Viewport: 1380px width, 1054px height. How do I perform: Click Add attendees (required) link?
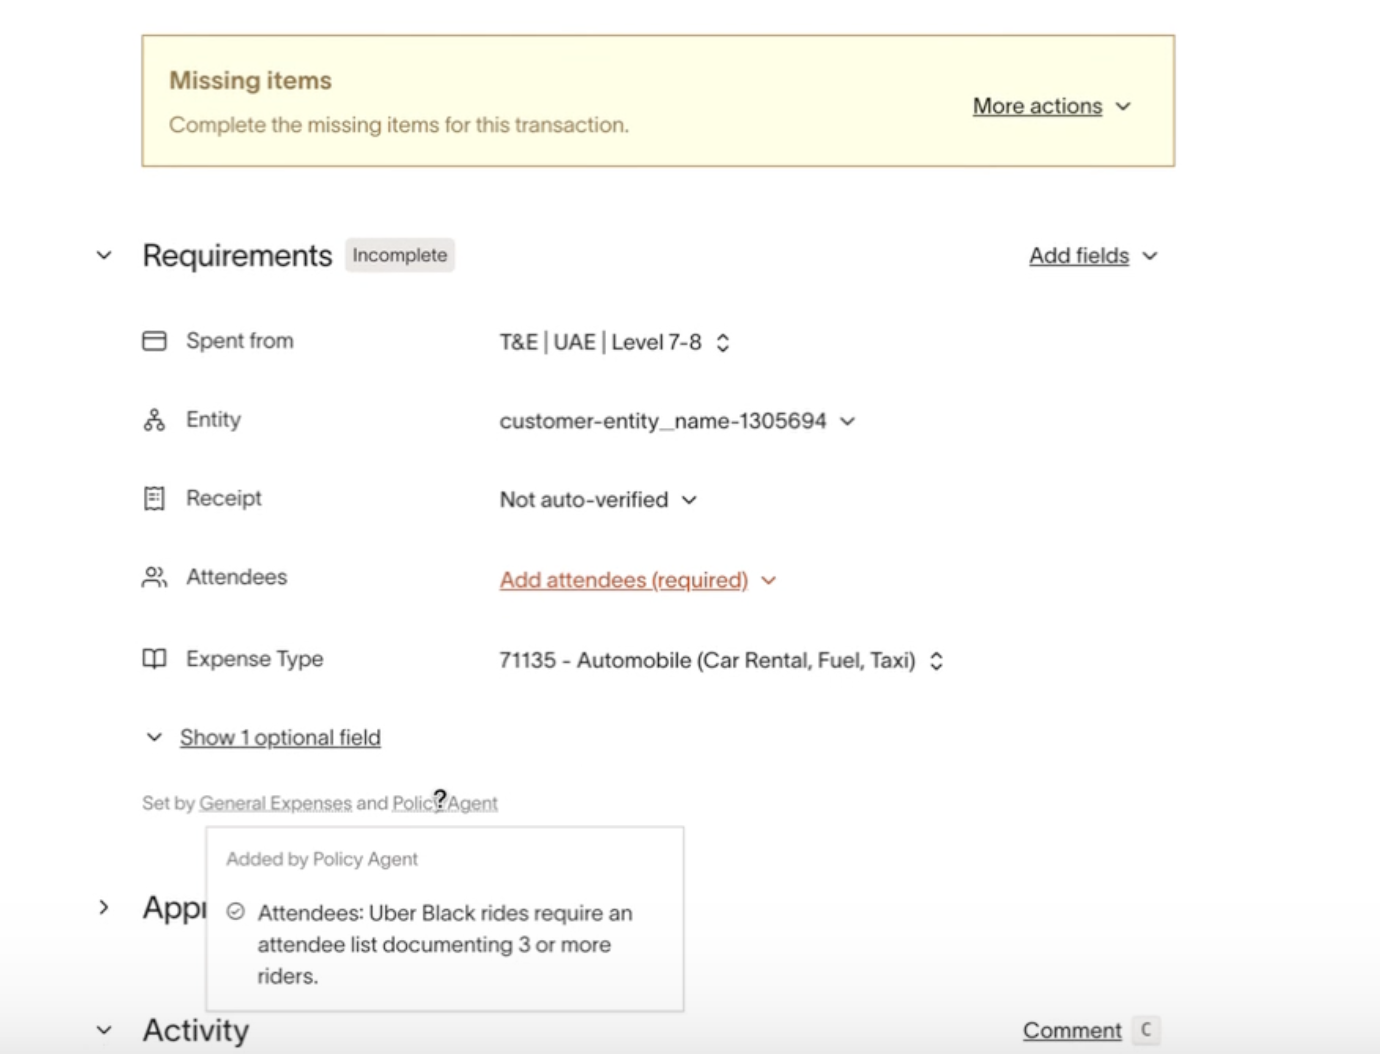[x=624, y=580]
